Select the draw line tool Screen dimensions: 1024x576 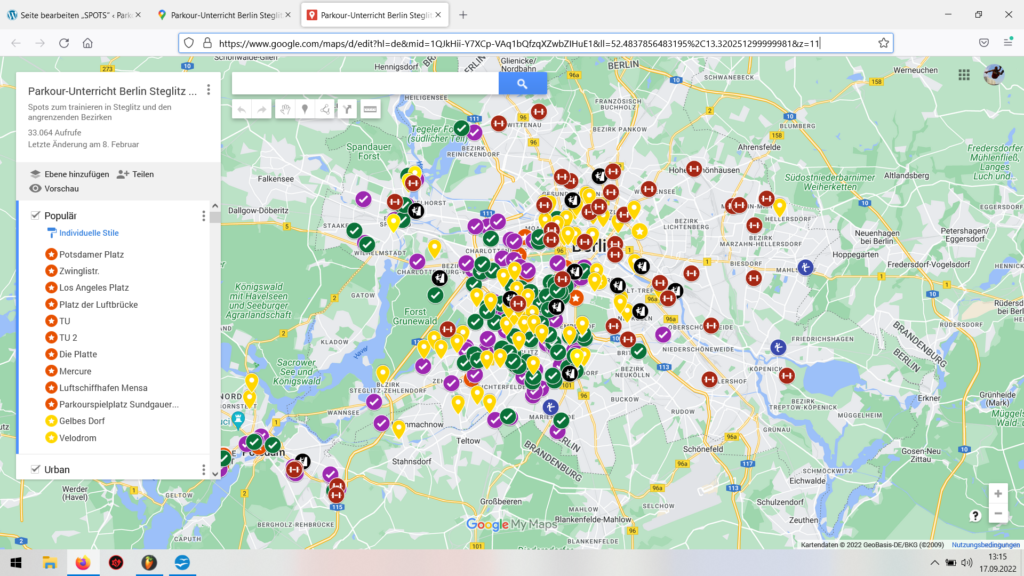326,109
